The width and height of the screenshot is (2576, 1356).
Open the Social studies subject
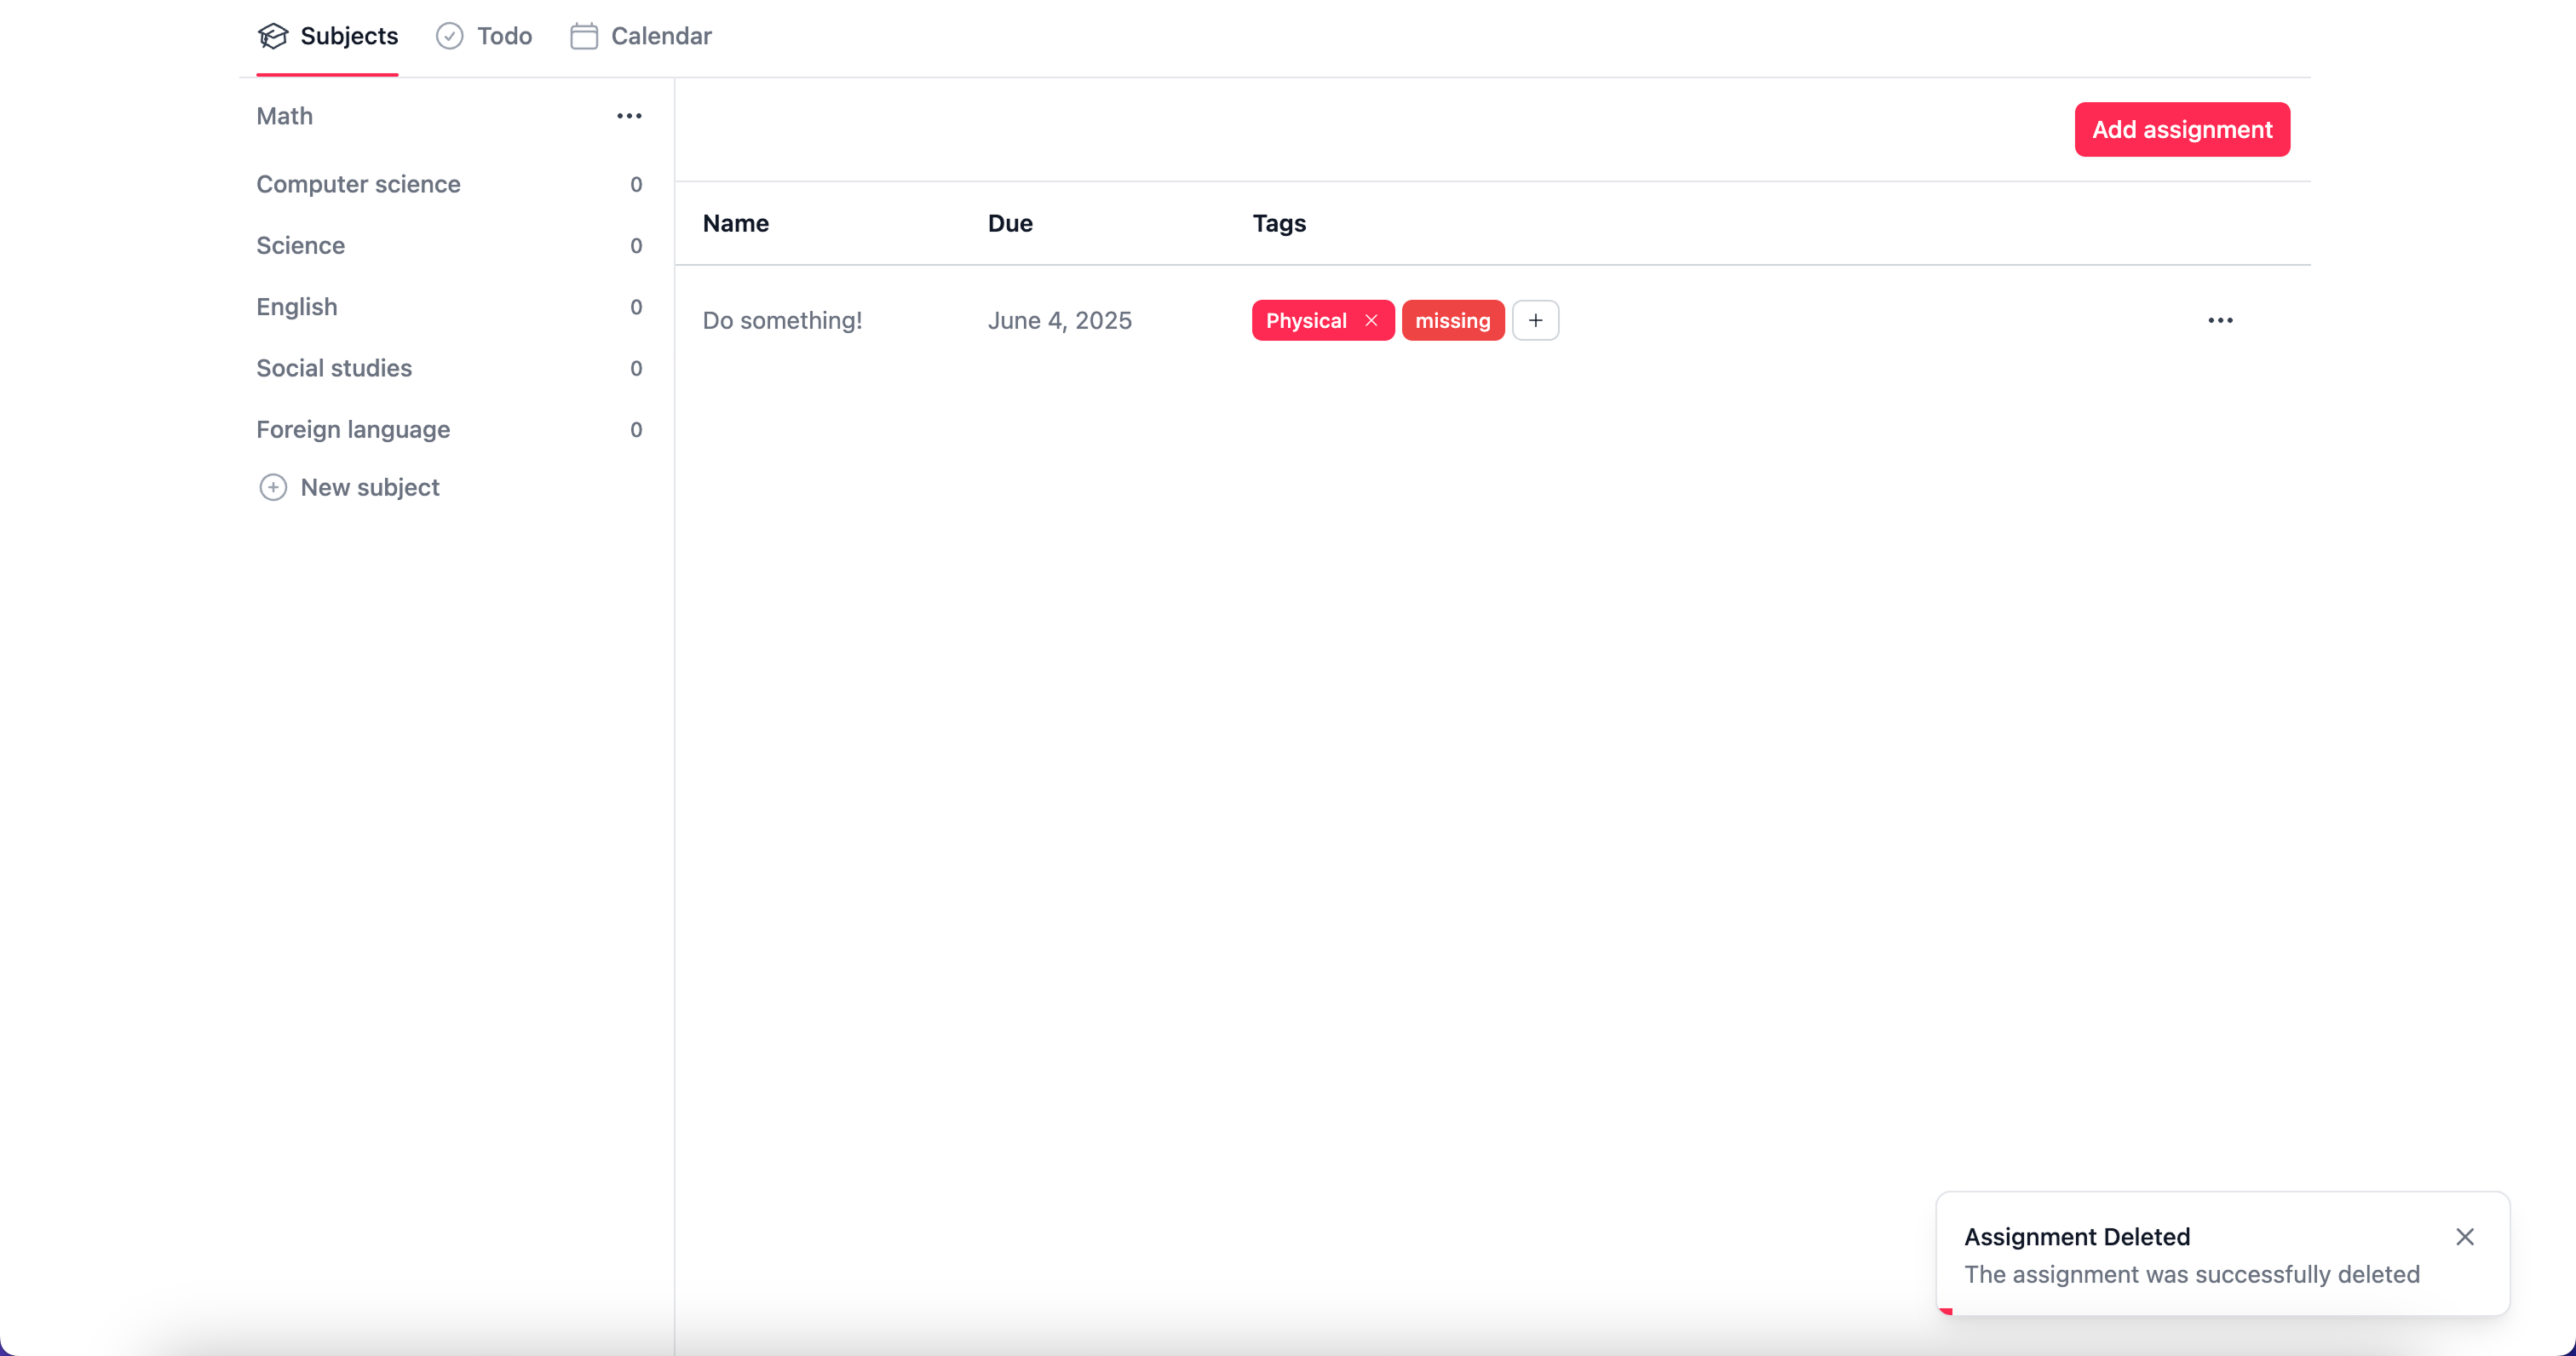coord(333,368)
